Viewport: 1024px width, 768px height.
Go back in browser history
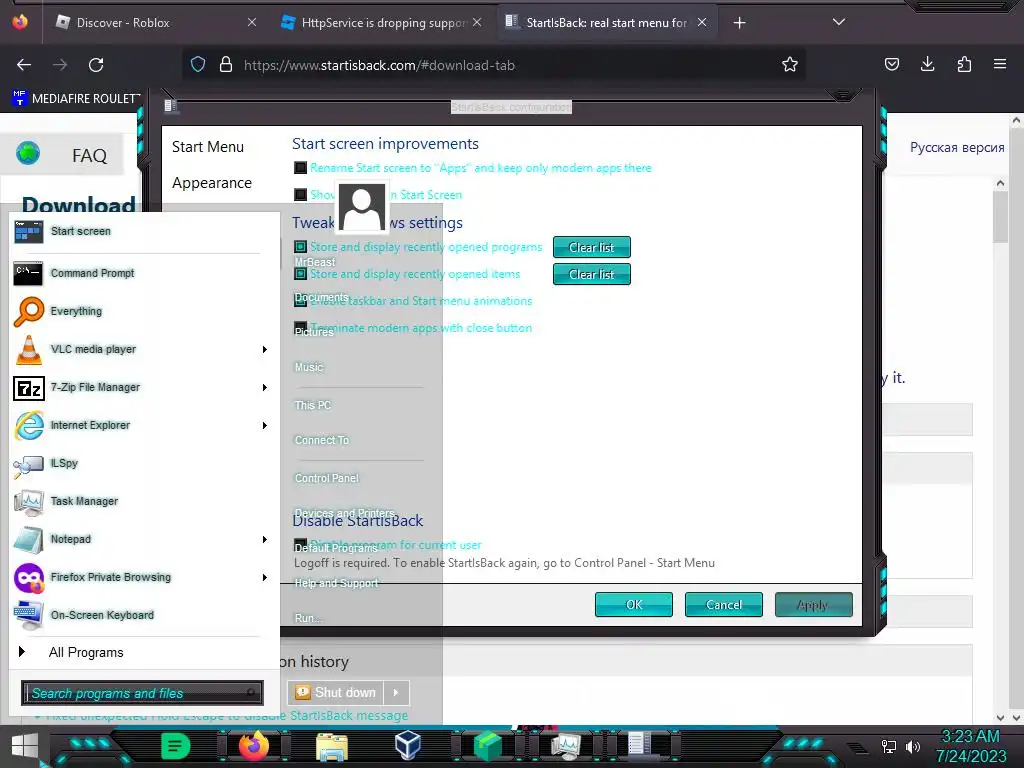pyautogui.click(x=24, y=65)
